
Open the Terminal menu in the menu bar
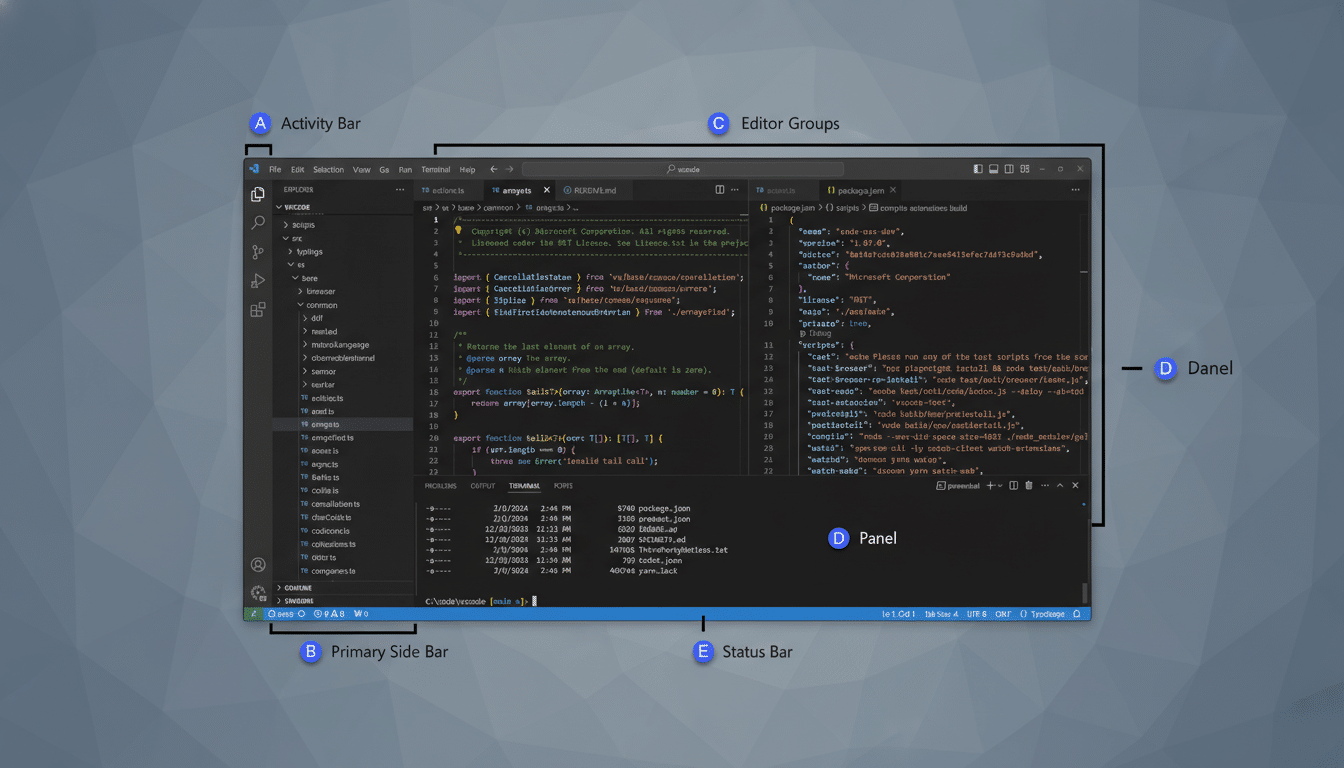click(x=434, y=169)
